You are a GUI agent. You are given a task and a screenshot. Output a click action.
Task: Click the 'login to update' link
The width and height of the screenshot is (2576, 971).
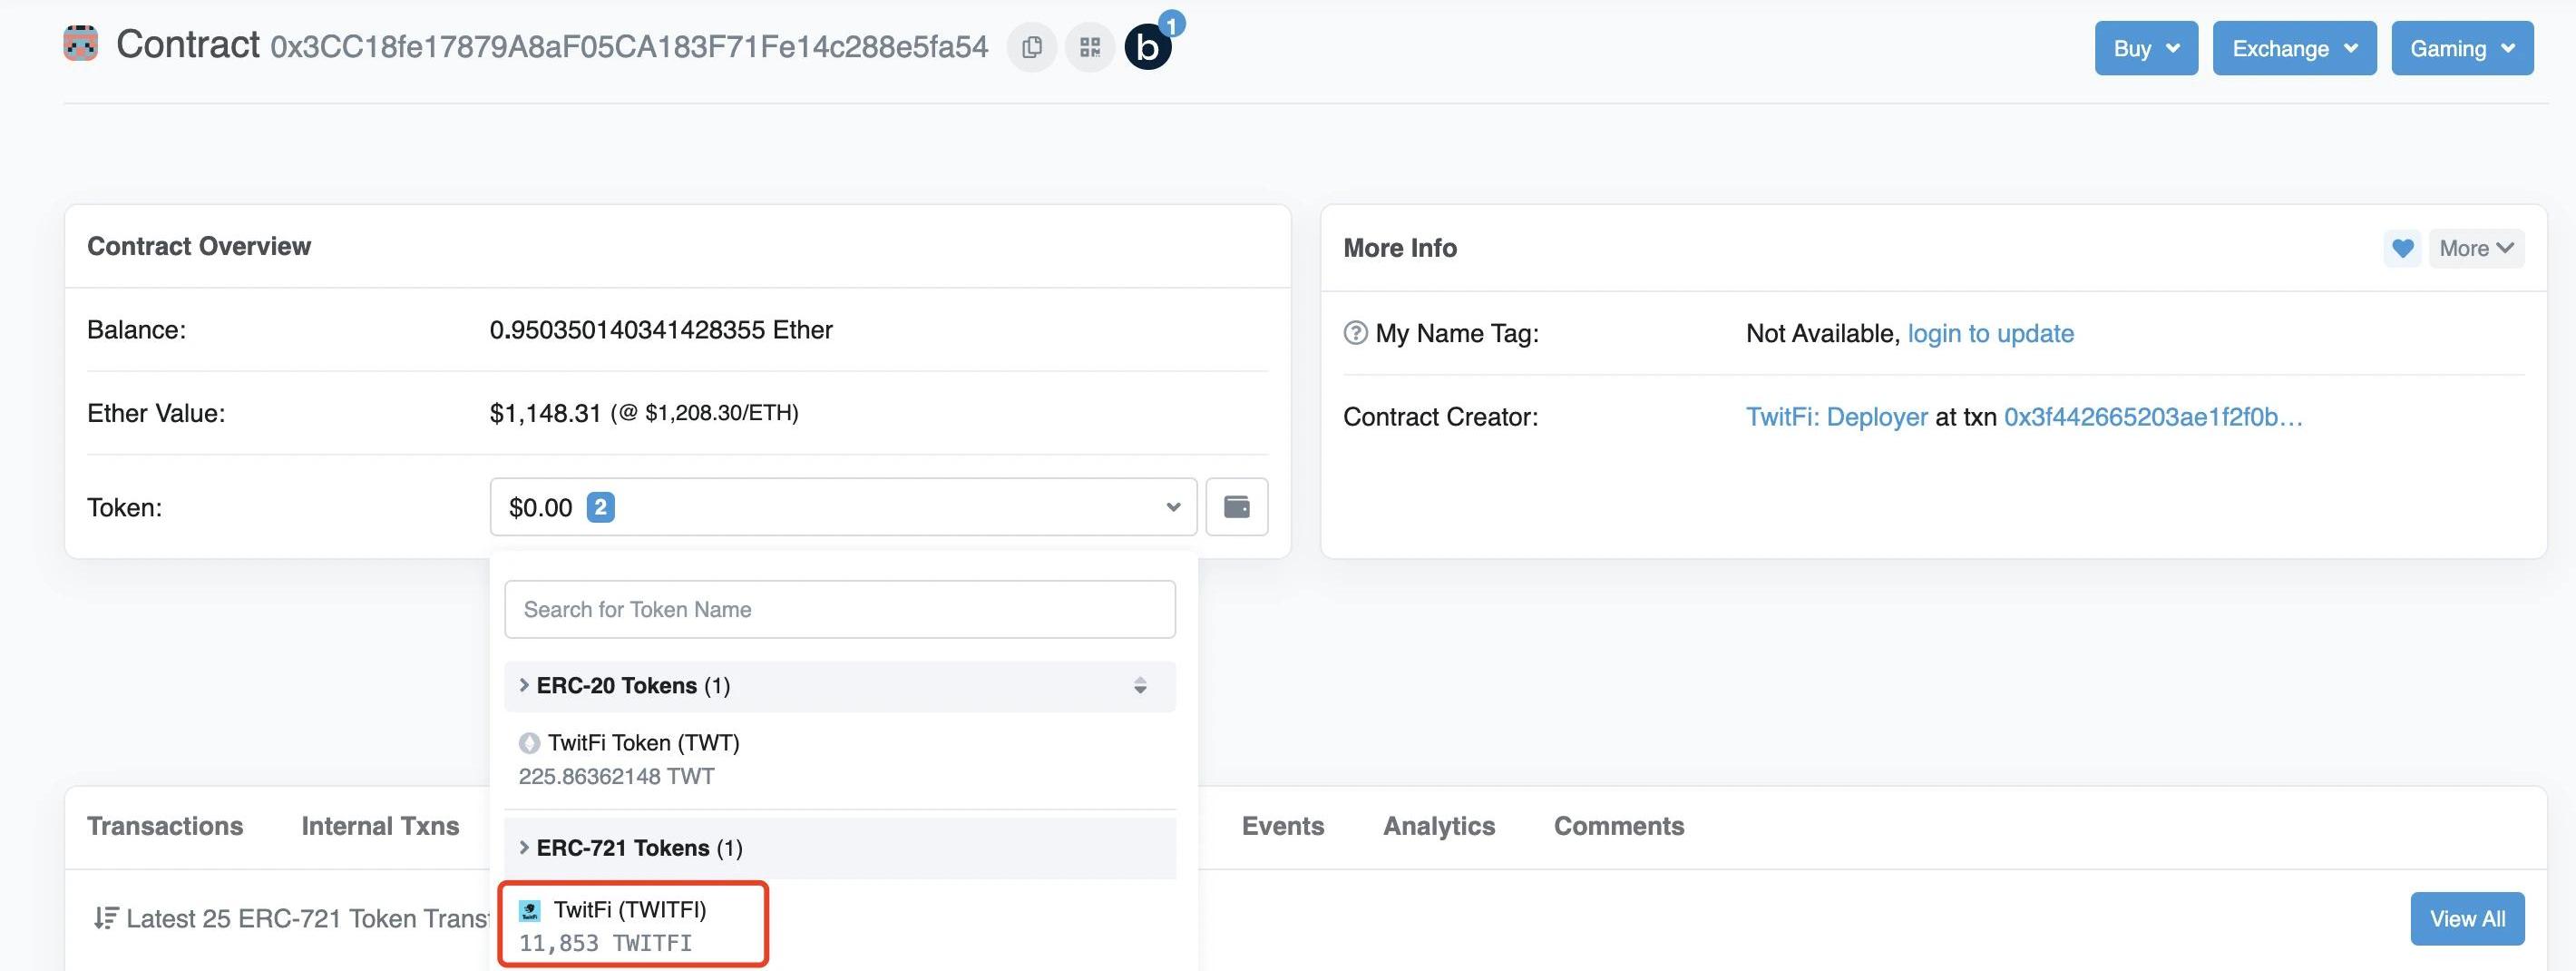coord(1990,333)
